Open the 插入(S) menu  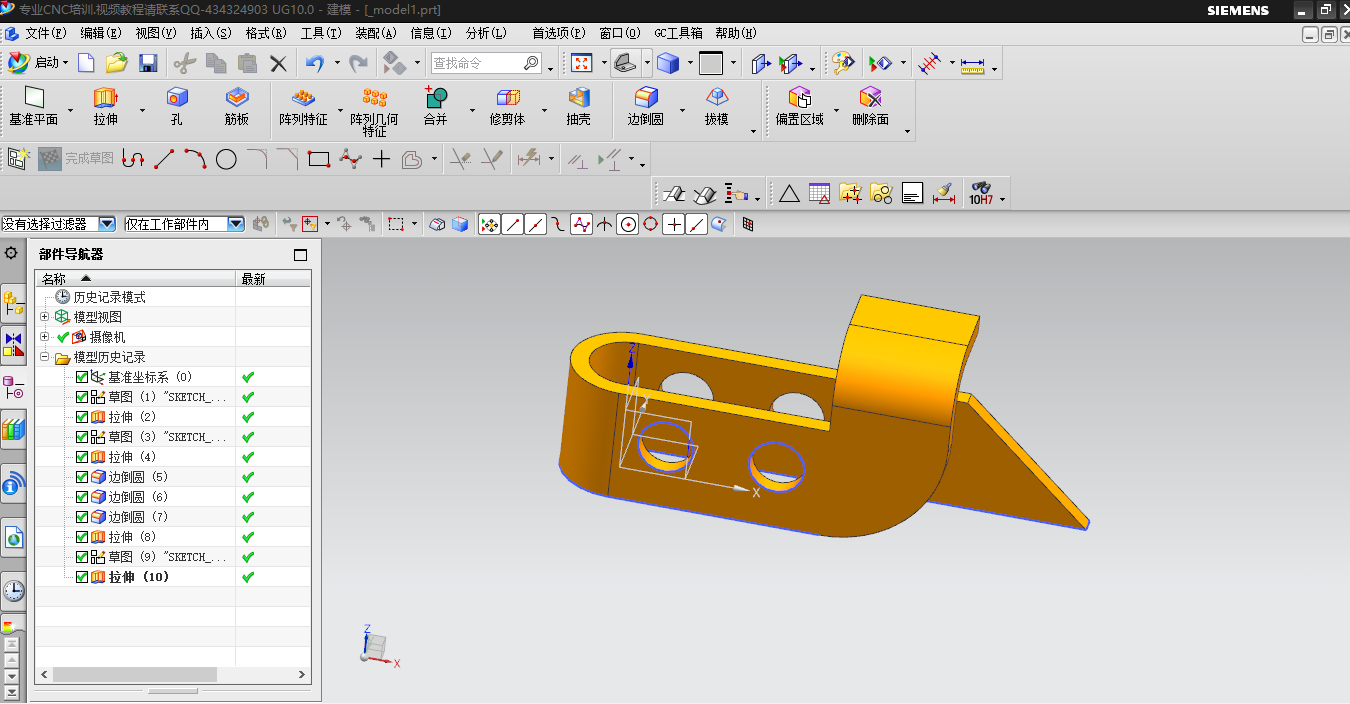(x=210, y=33)
